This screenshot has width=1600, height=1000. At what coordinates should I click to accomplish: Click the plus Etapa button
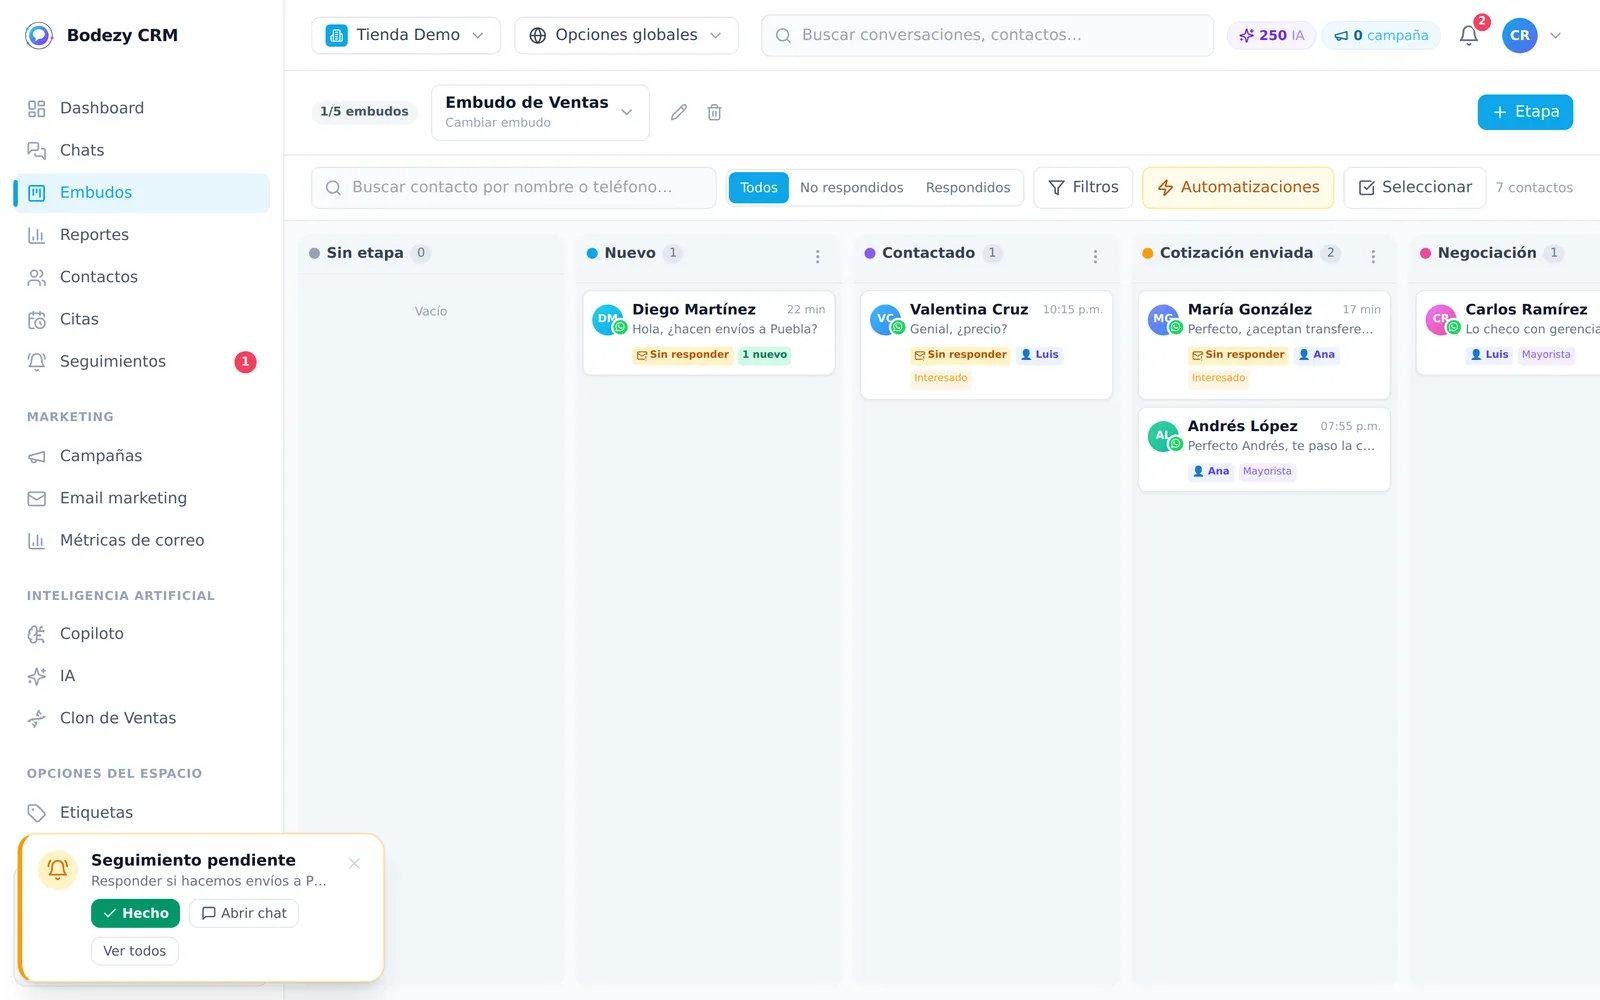(x=1525, y=112)
